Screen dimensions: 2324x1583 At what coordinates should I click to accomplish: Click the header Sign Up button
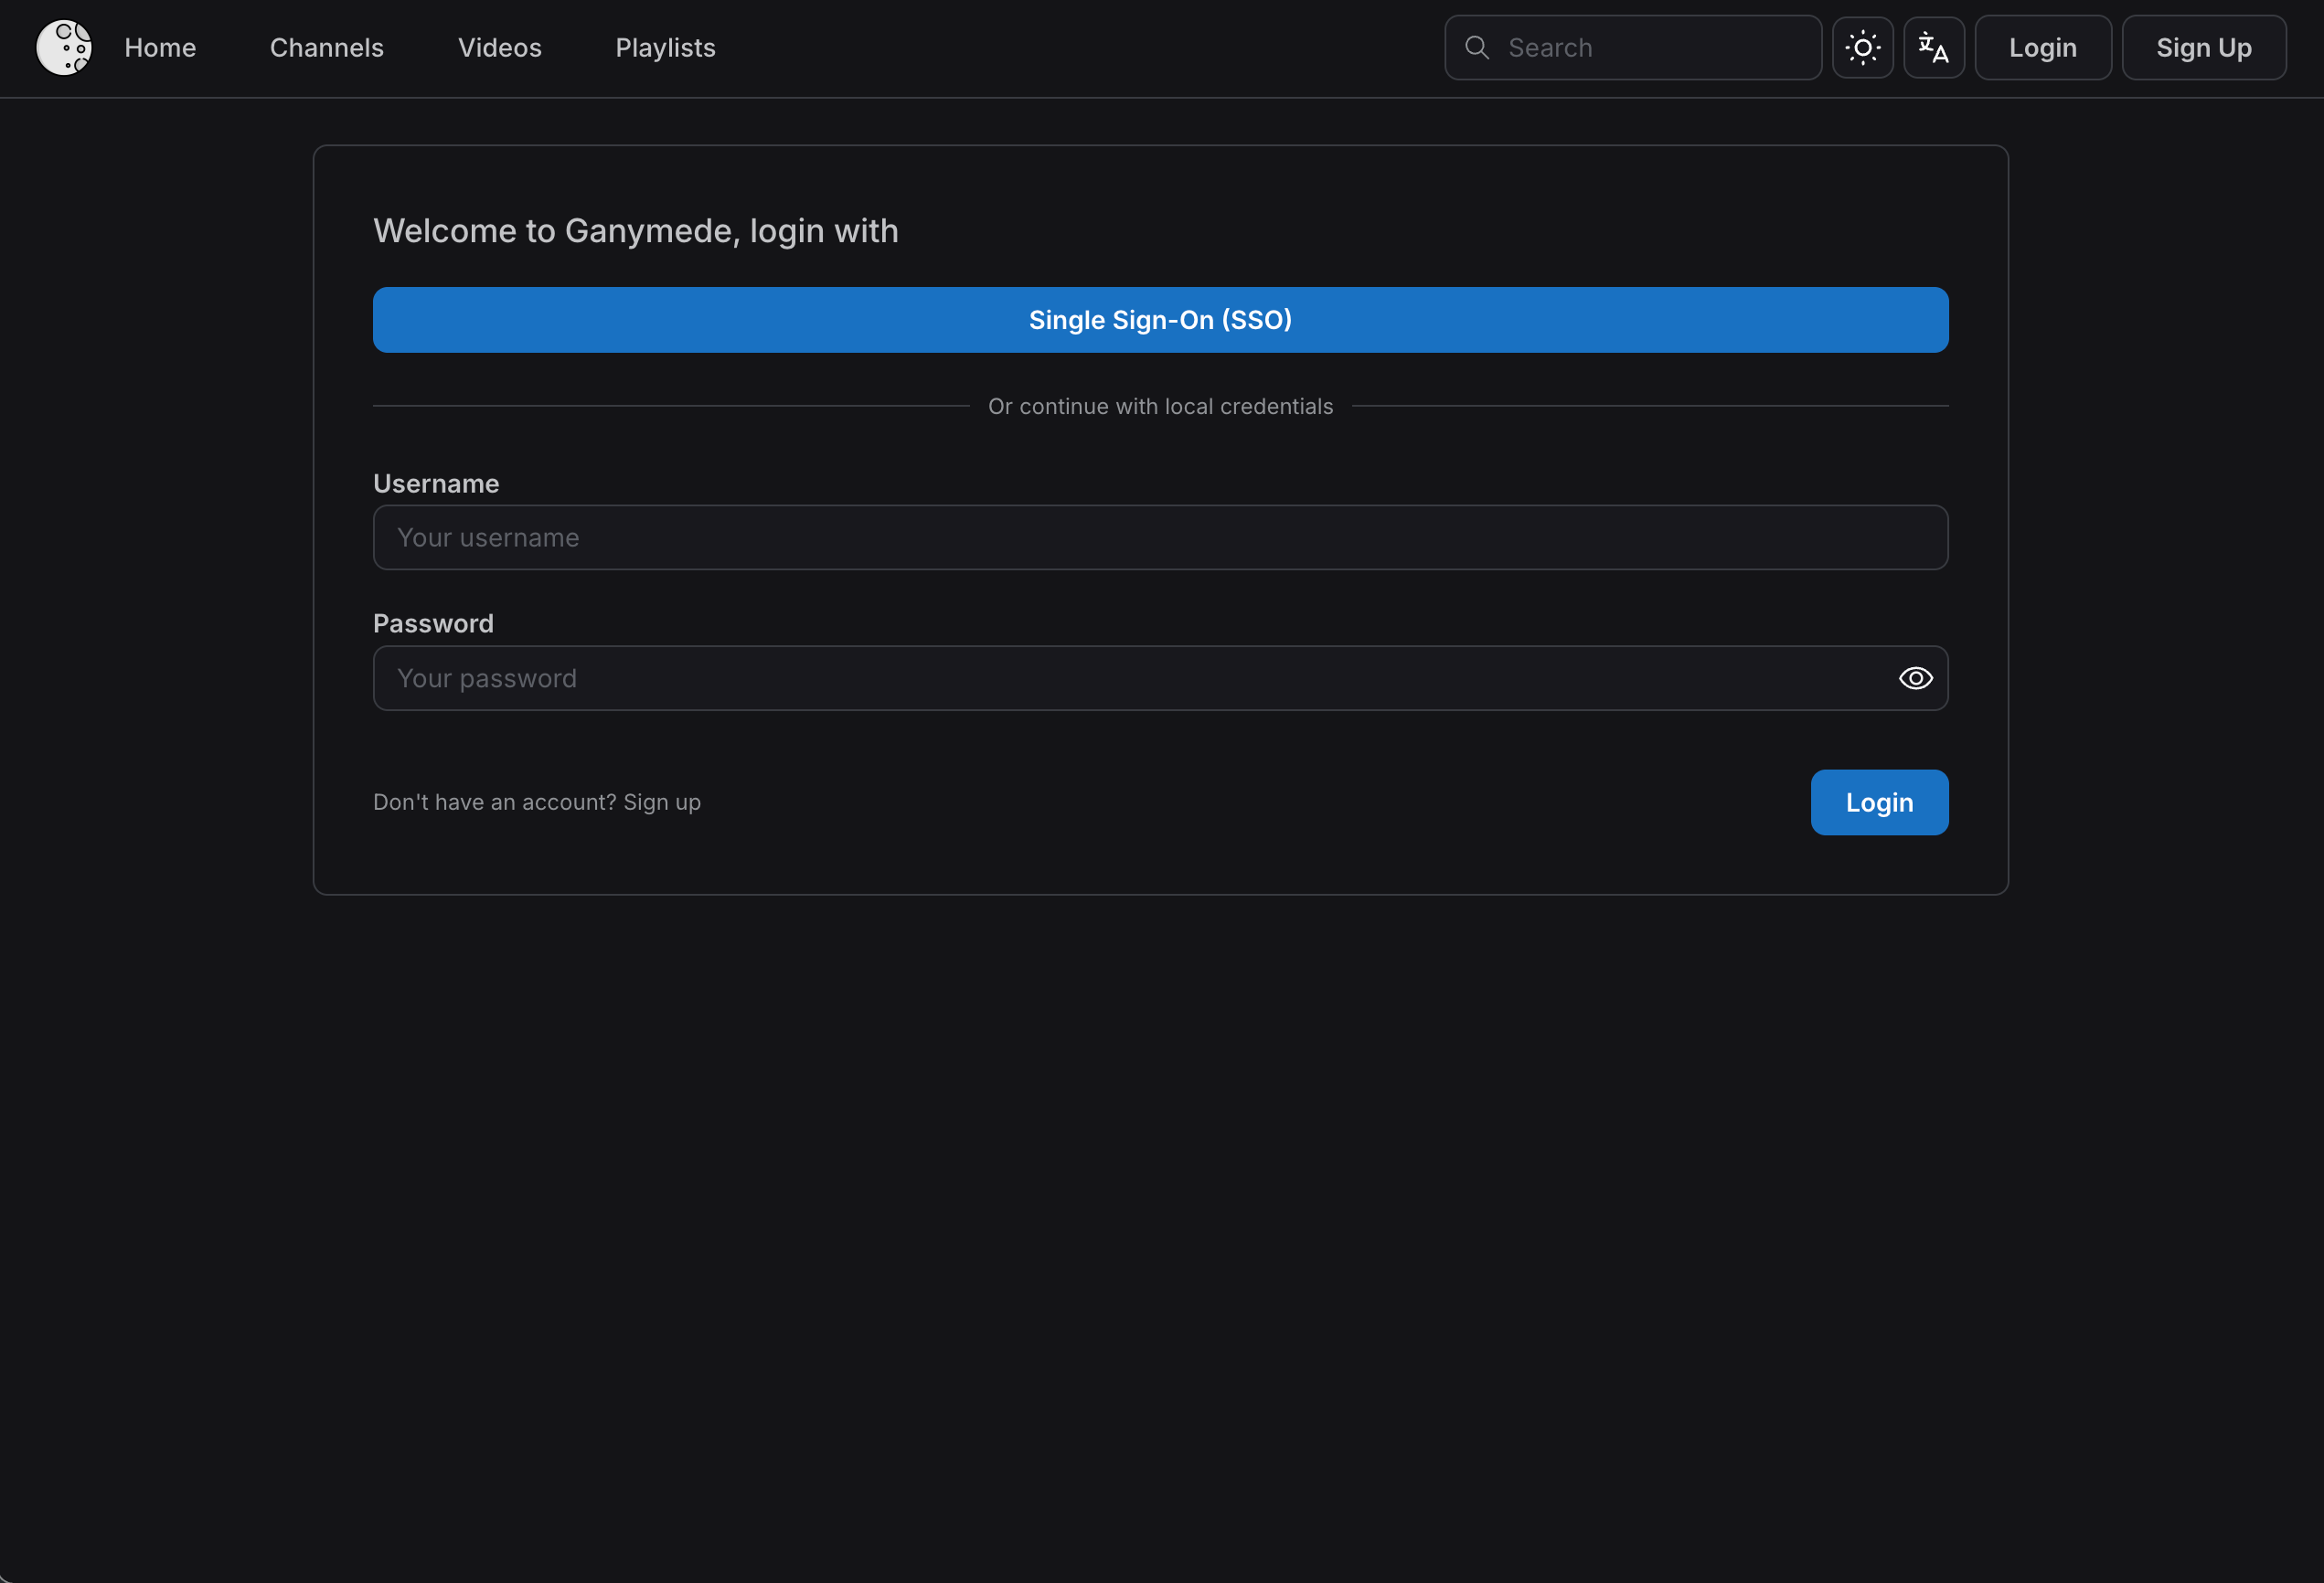click(x=2204, y=47)
